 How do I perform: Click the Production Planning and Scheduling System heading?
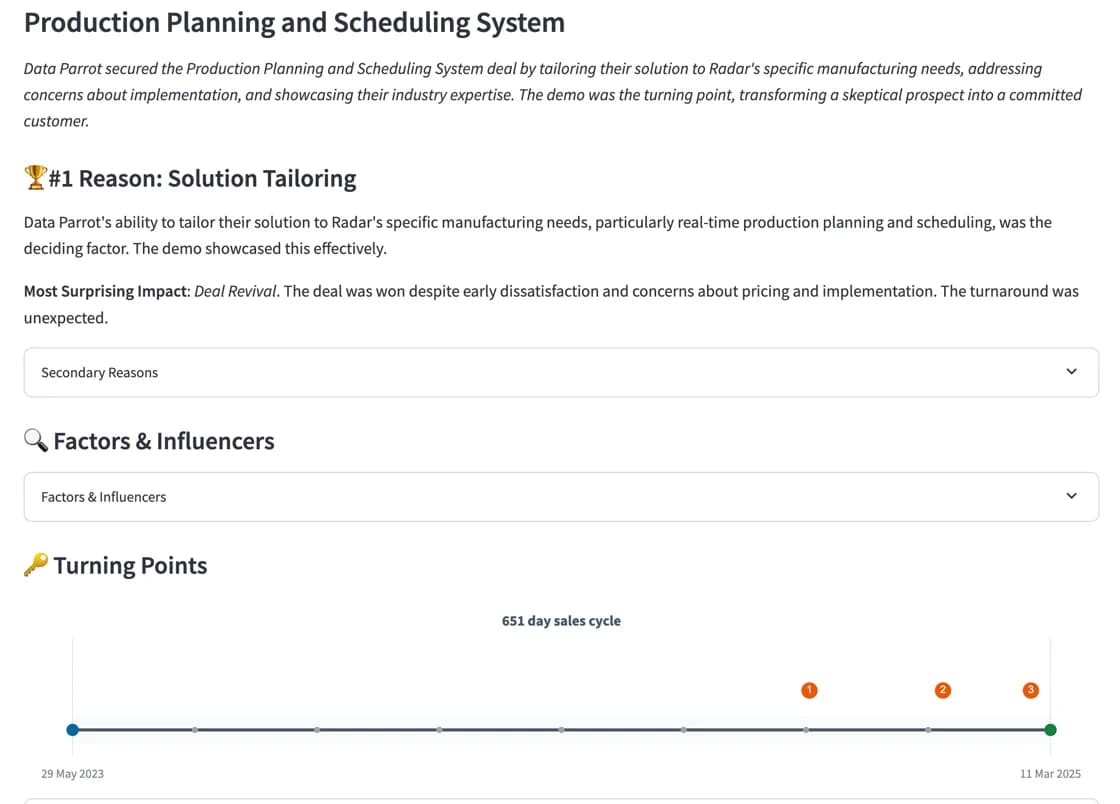coord(295,22)
